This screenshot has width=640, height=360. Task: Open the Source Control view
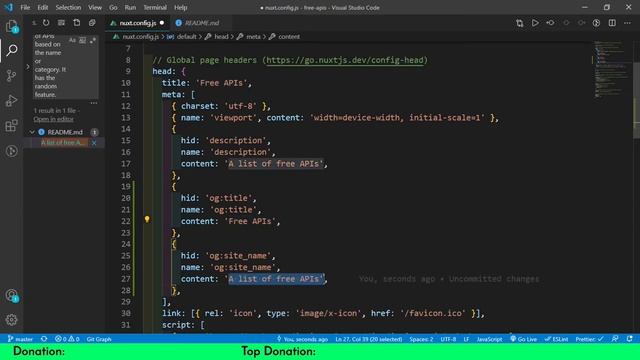pyautogui.click(x=12, y=76)
